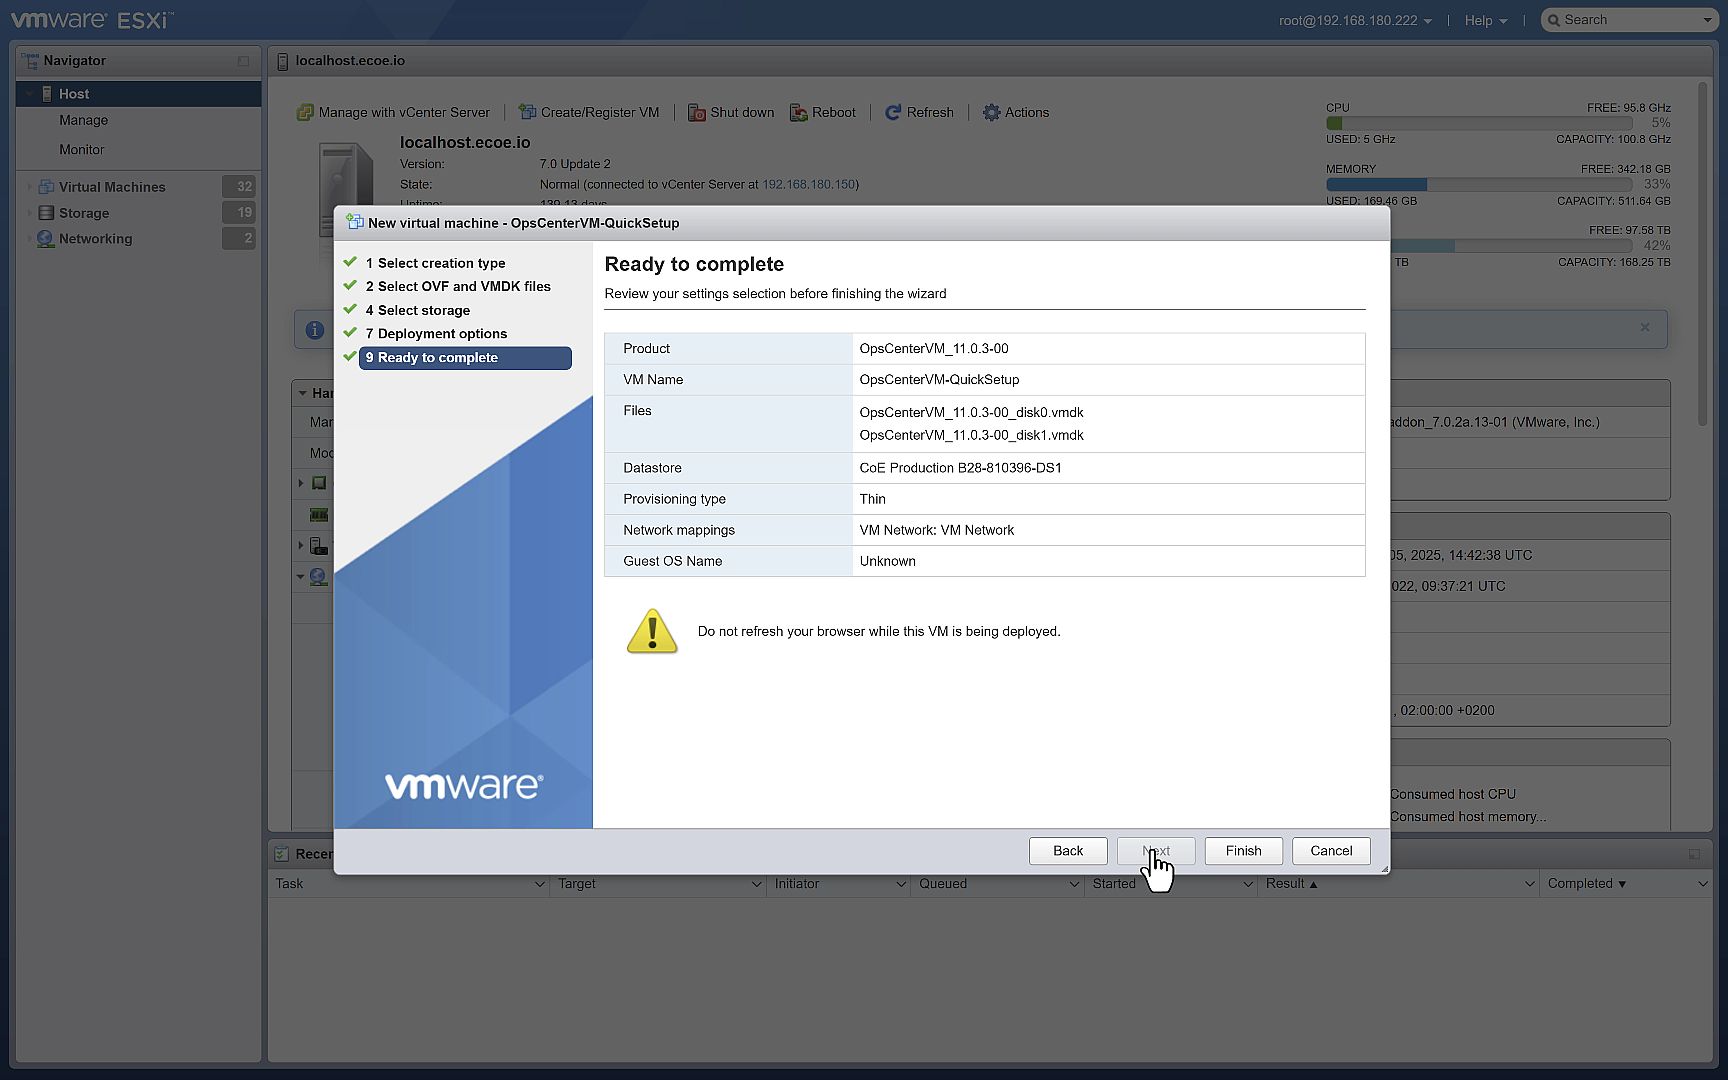Screen dimensions: 1728x1080
Task: Open Completed column dropdown arrow
Action: point(1702,884)
